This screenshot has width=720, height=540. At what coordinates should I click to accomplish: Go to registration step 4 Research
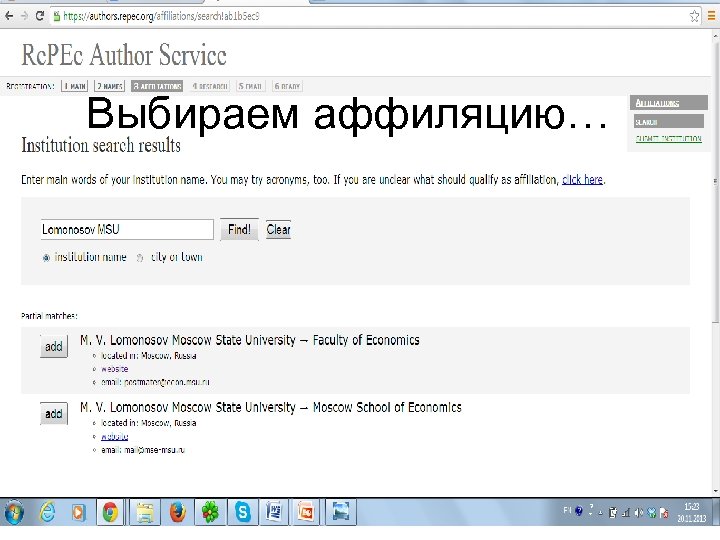(x=210, y=86)
